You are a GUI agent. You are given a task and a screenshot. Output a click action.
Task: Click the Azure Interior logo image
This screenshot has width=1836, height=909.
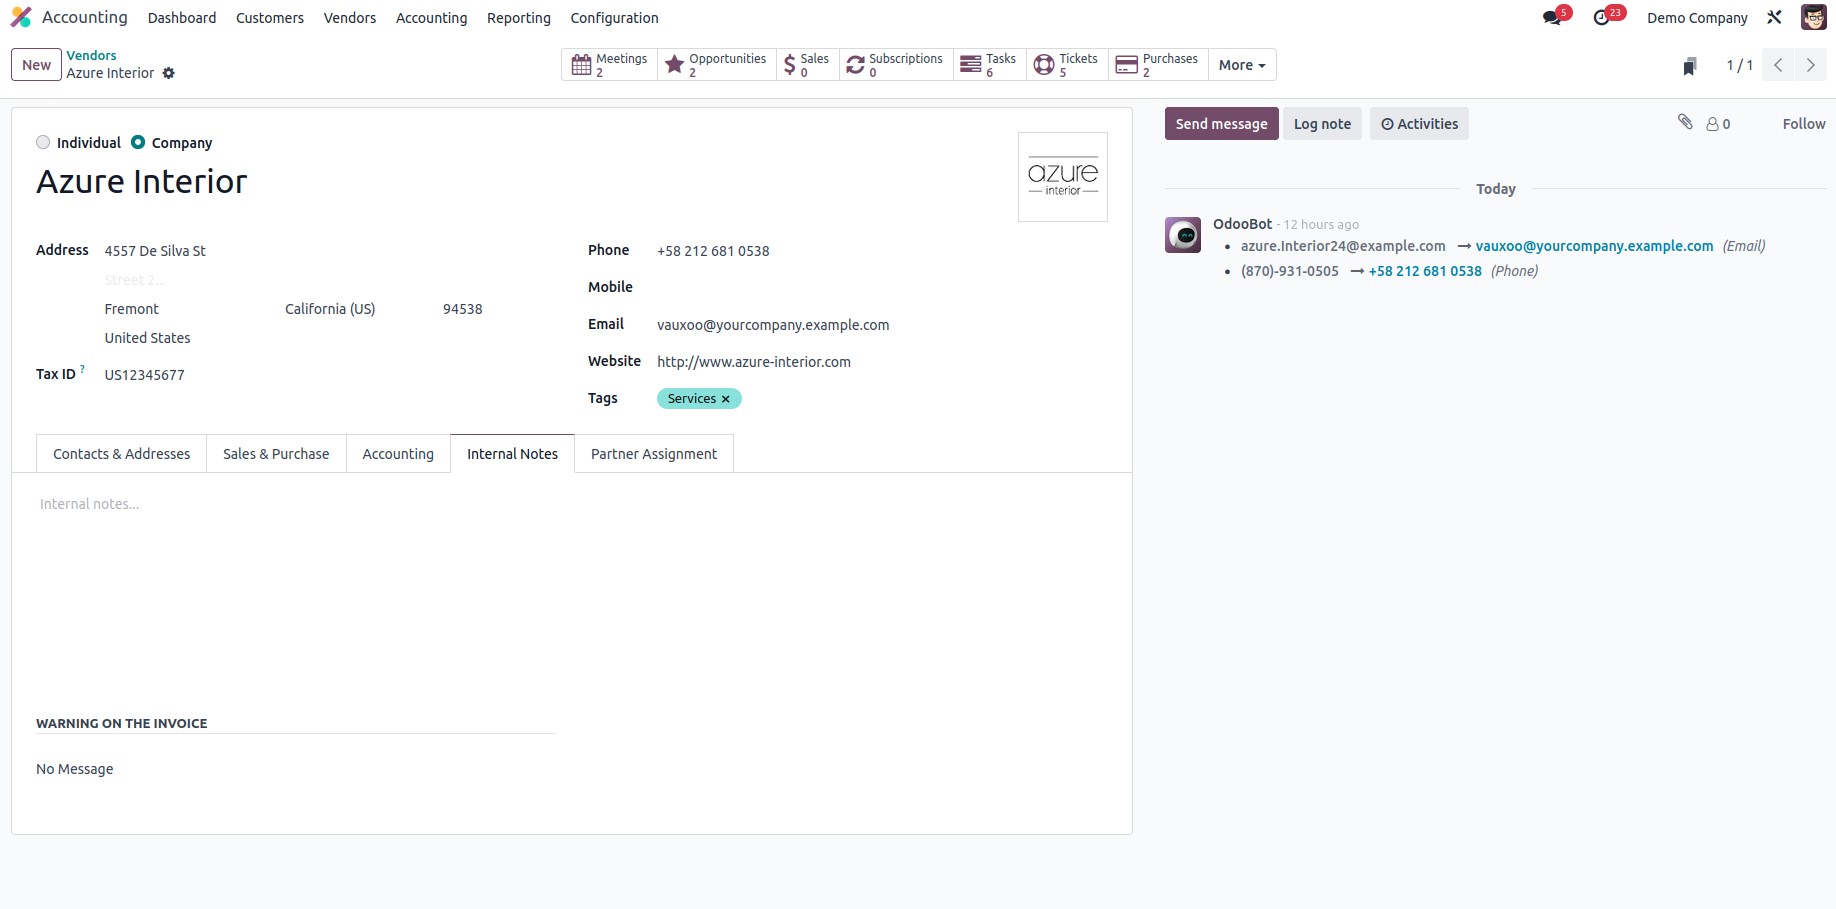point(1063,177)
